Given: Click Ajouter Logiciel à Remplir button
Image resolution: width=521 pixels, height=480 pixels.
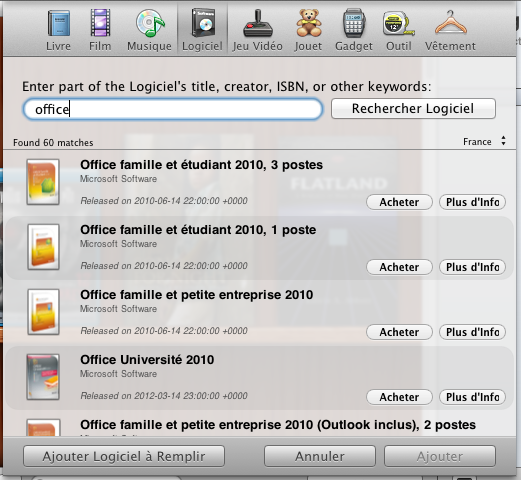Looking at the screenshot, I should pos(124,456).
